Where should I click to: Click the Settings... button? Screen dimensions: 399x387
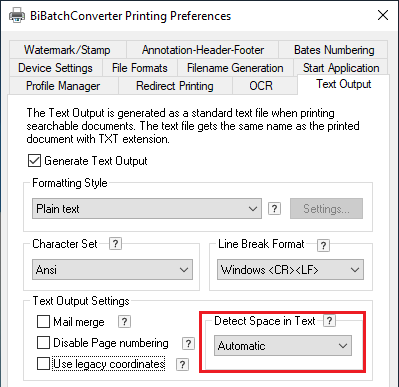[x=326, y=209]
